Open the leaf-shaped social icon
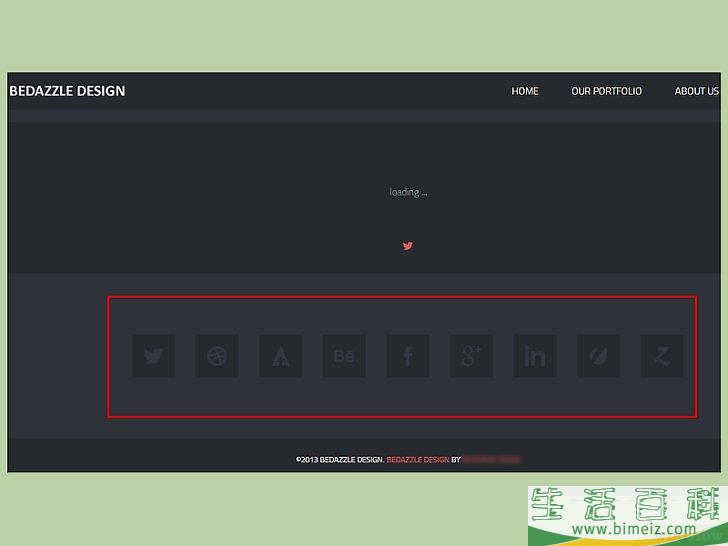This screenshot has height=546, width=728. pyautogui.click(x=598, y=356)
